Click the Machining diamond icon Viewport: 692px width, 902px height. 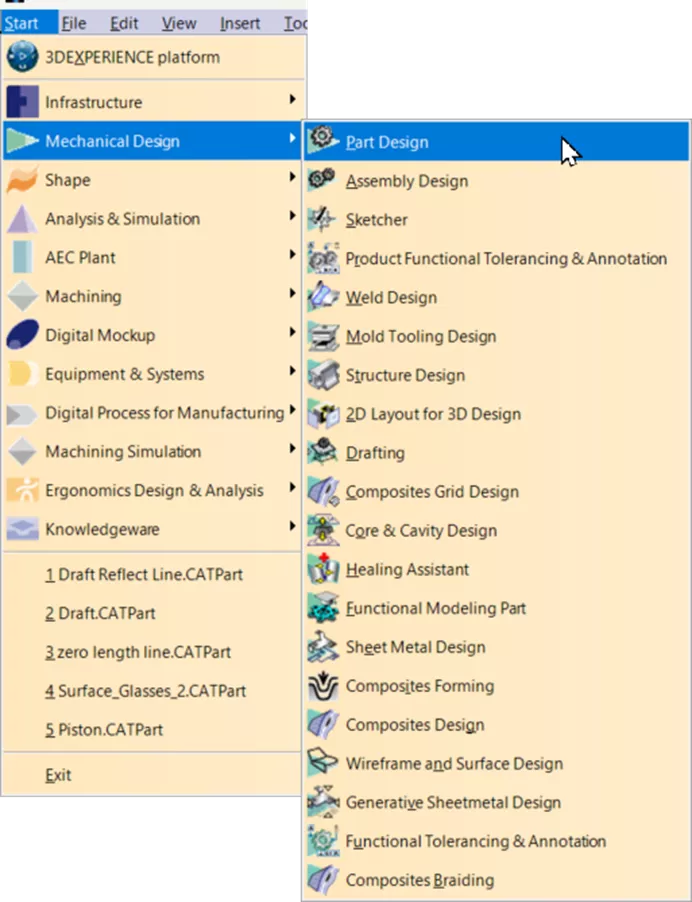click(x=22, y=296)
